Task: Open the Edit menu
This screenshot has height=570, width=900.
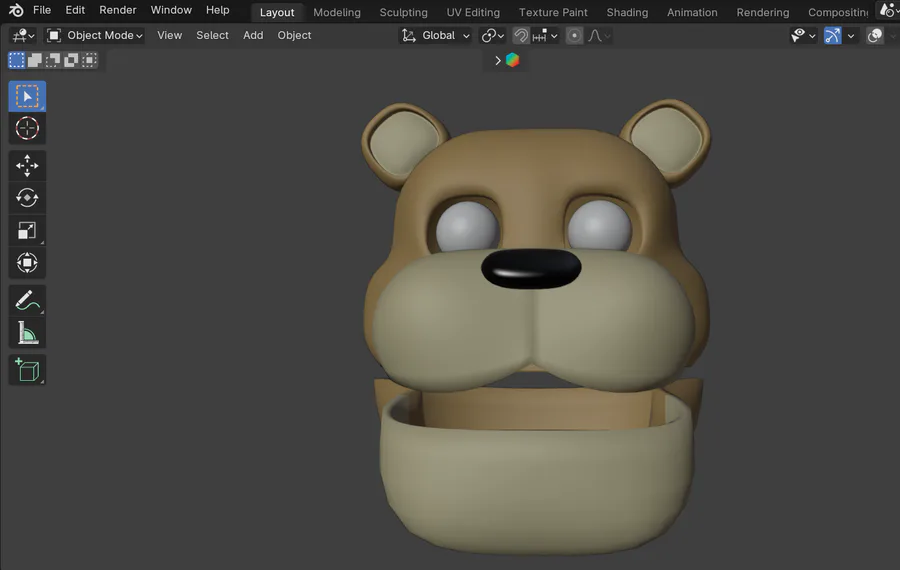Action: pos(75,10)
